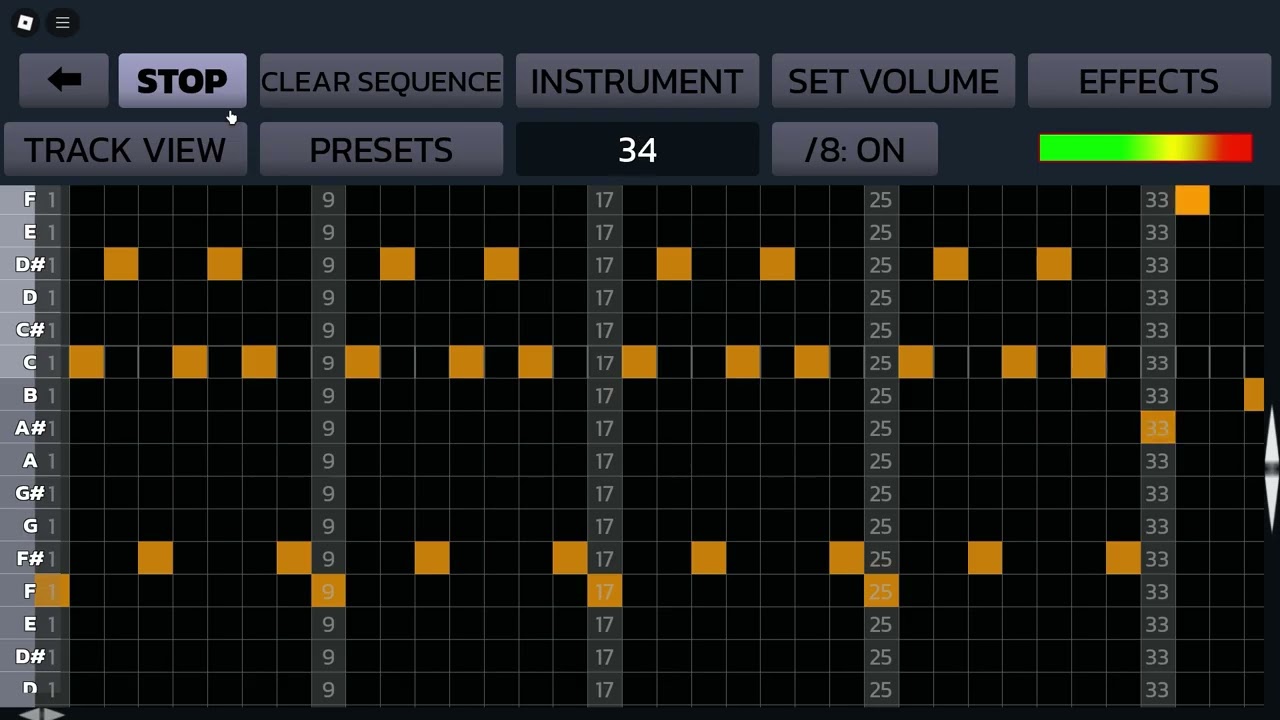The image size is (1280, 720).
Task: Toggle the C note at step 2
Action: pyautogui.click(x=86, y=362)
